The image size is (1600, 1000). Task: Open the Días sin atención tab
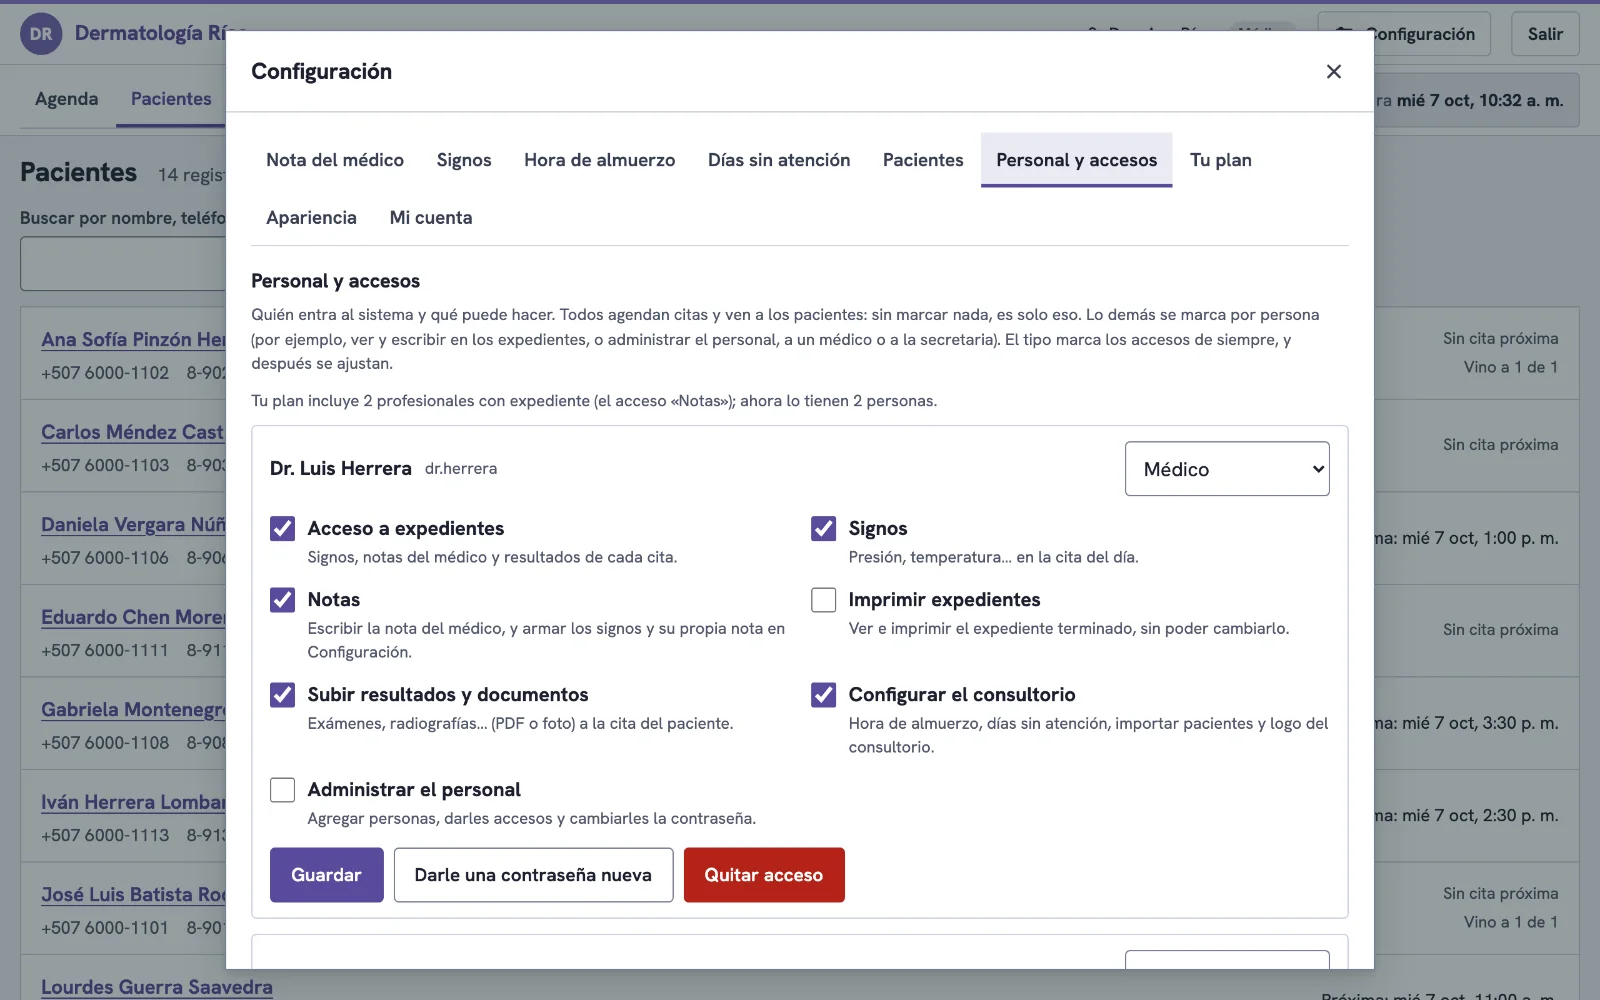[779, 160]
